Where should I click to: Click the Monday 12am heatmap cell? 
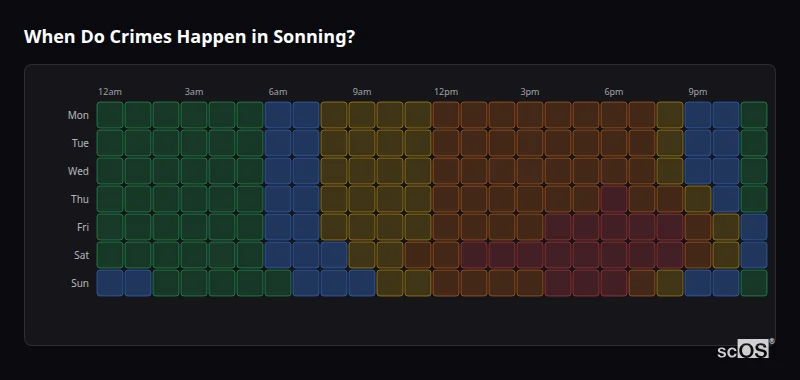[110, 115]
